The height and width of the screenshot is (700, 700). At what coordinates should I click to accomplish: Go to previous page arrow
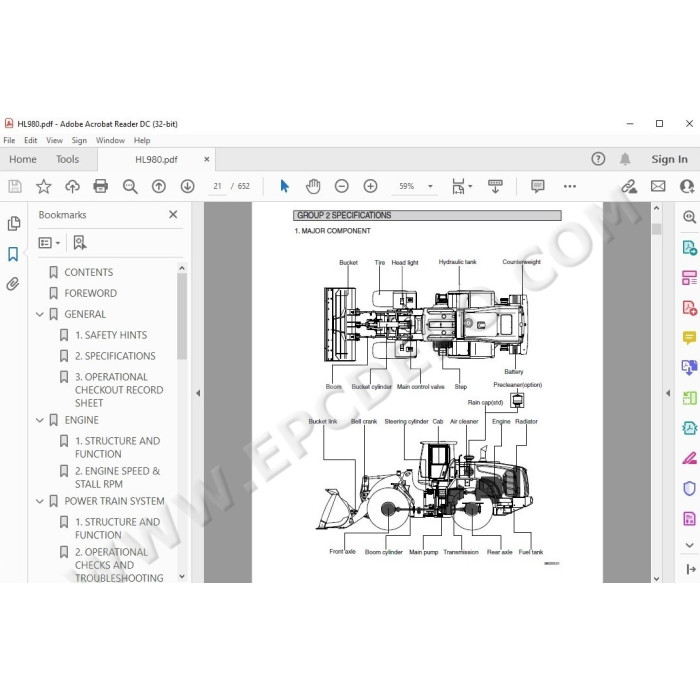[158, 186]
